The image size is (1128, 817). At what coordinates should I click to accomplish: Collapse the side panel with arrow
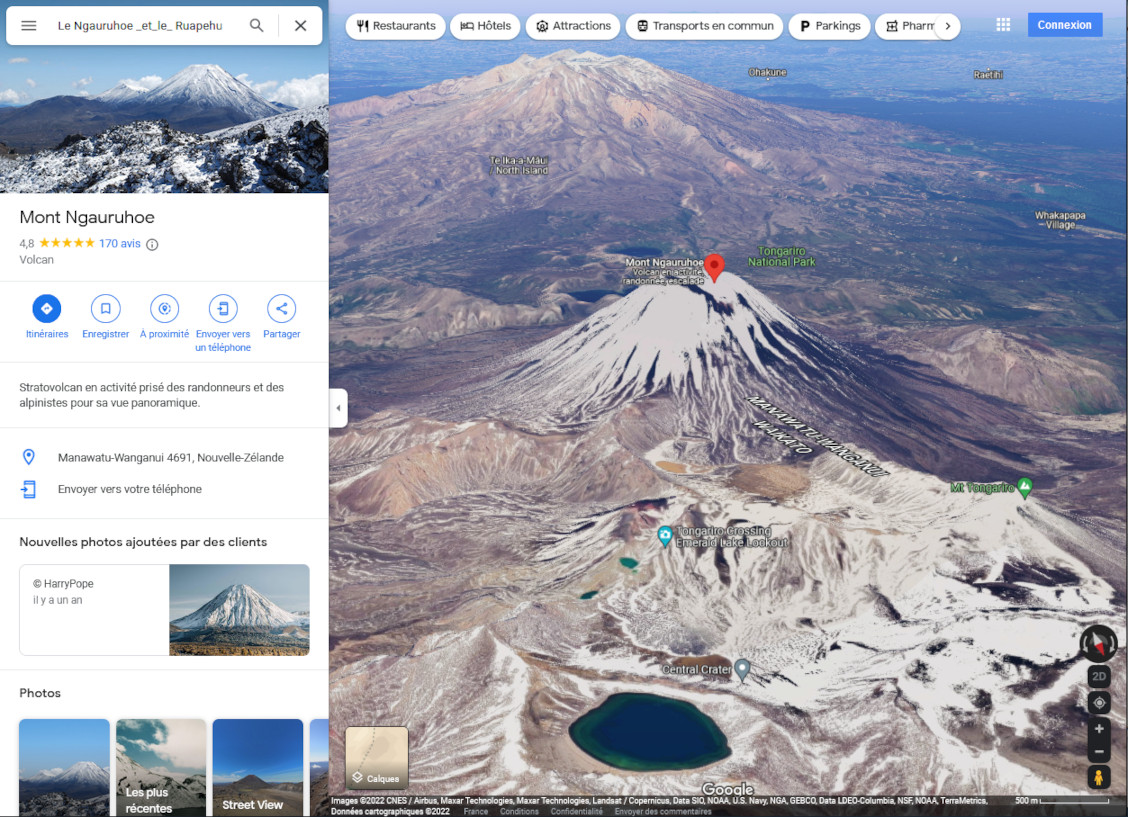pyautogui.click(x=338, y=408)
